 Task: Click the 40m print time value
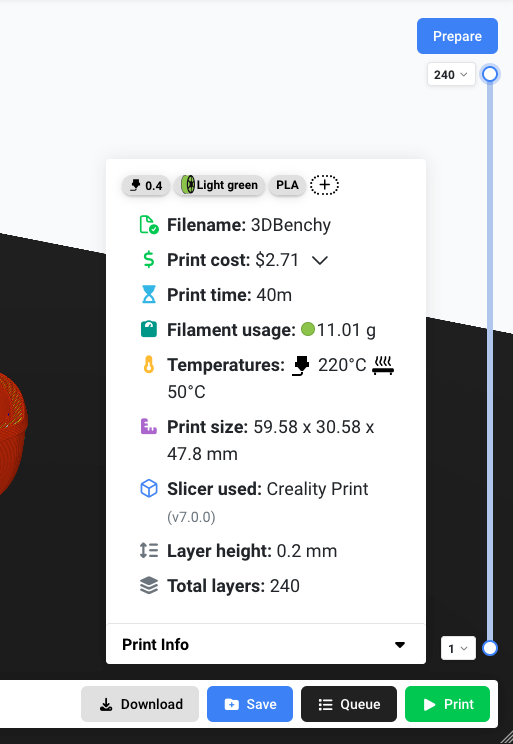click(x=274, y=295)
